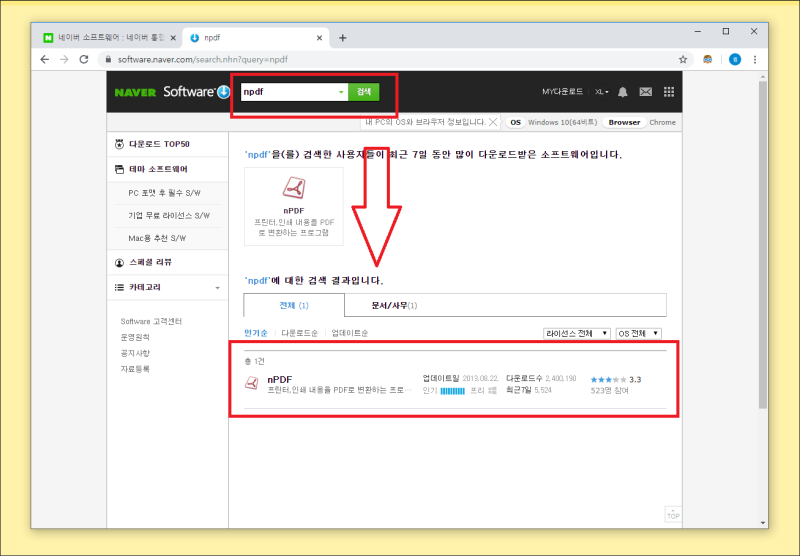Viewport: 800px width, 556px height.
Task: Open 자료등록 link
Action: coord(135,369)
